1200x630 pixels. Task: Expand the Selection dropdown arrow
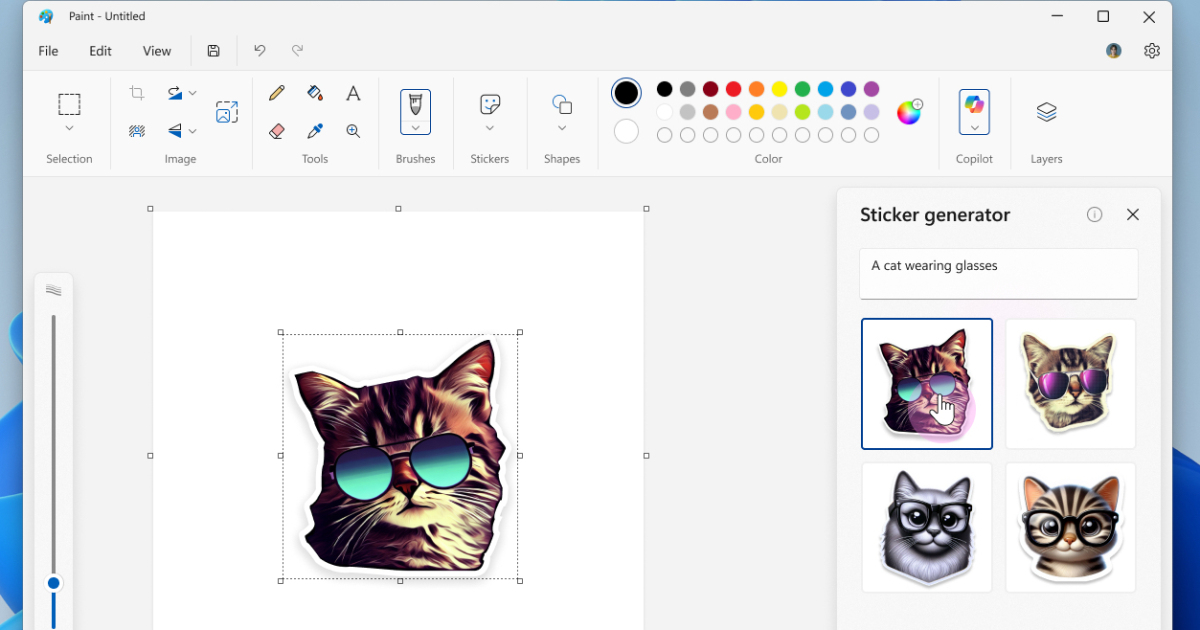[69, 128]
